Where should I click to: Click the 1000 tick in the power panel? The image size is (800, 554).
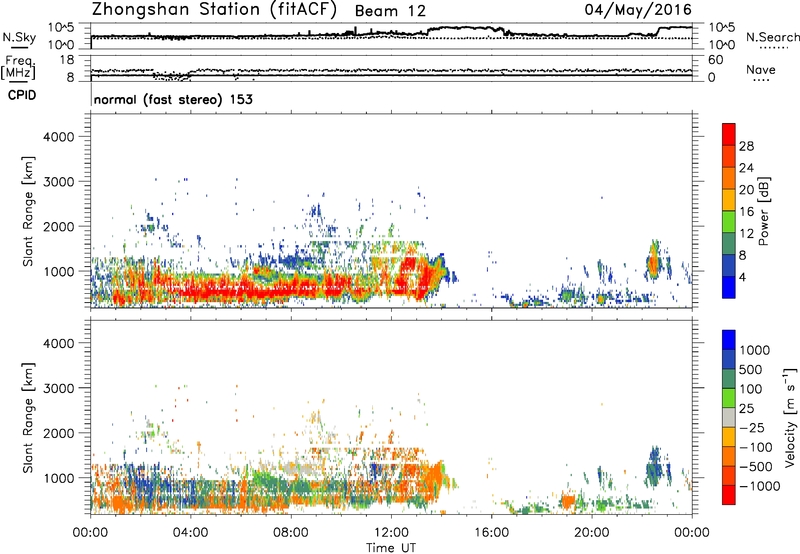pyautogui.click(x=58, y=271)
